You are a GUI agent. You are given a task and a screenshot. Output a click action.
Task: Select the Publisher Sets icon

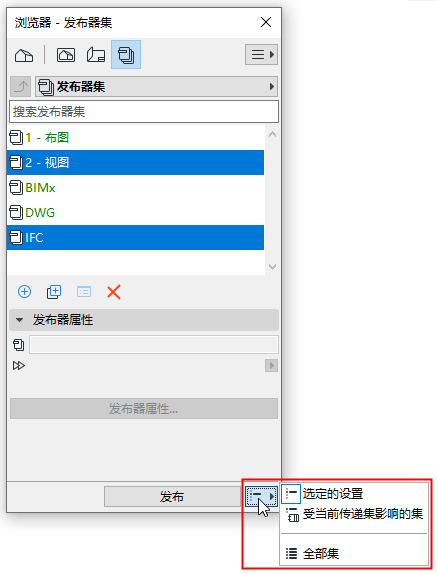click(126, 55)
